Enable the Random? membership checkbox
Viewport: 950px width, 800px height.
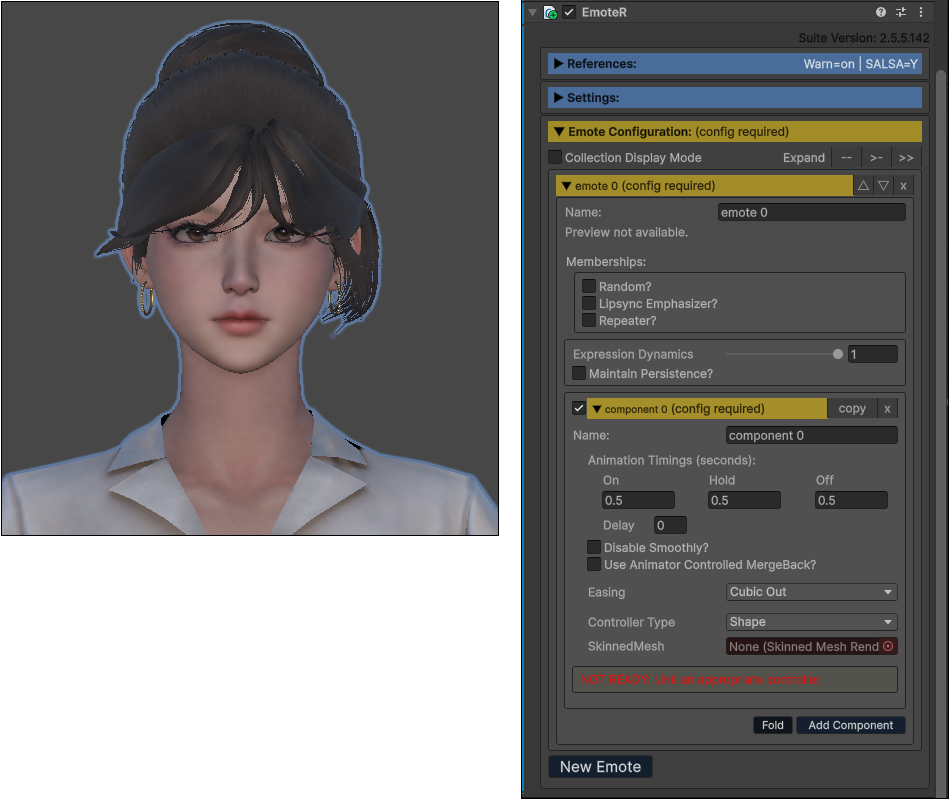(589, 286)
